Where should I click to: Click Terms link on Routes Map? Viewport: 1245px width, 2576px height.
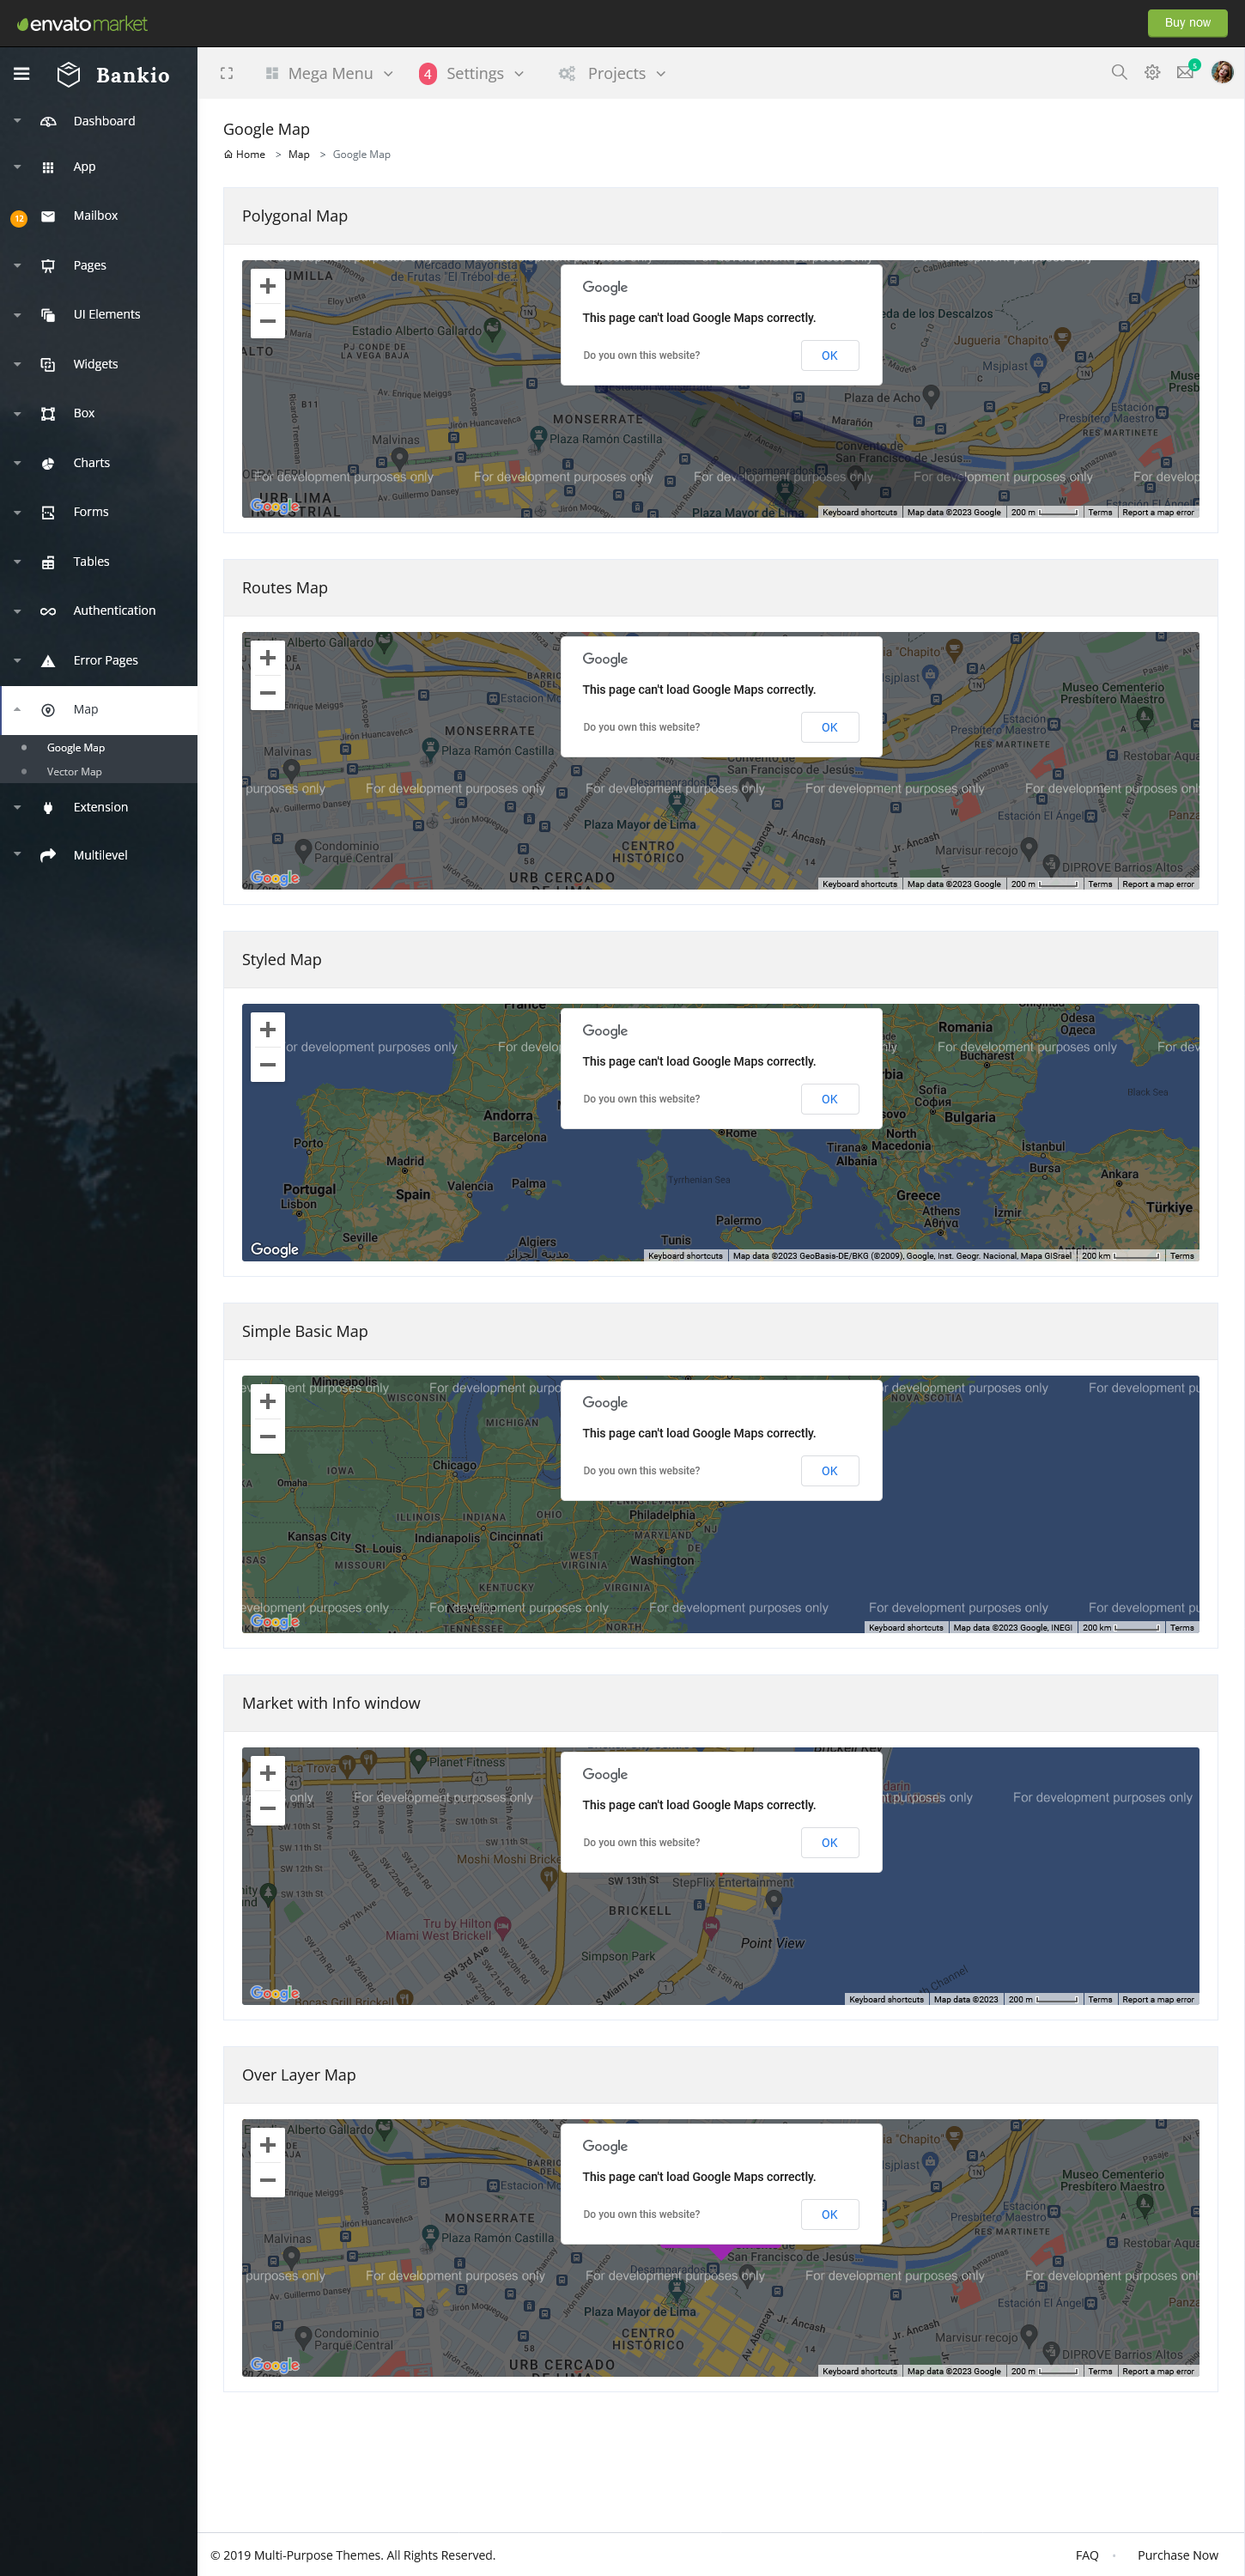1100,884
